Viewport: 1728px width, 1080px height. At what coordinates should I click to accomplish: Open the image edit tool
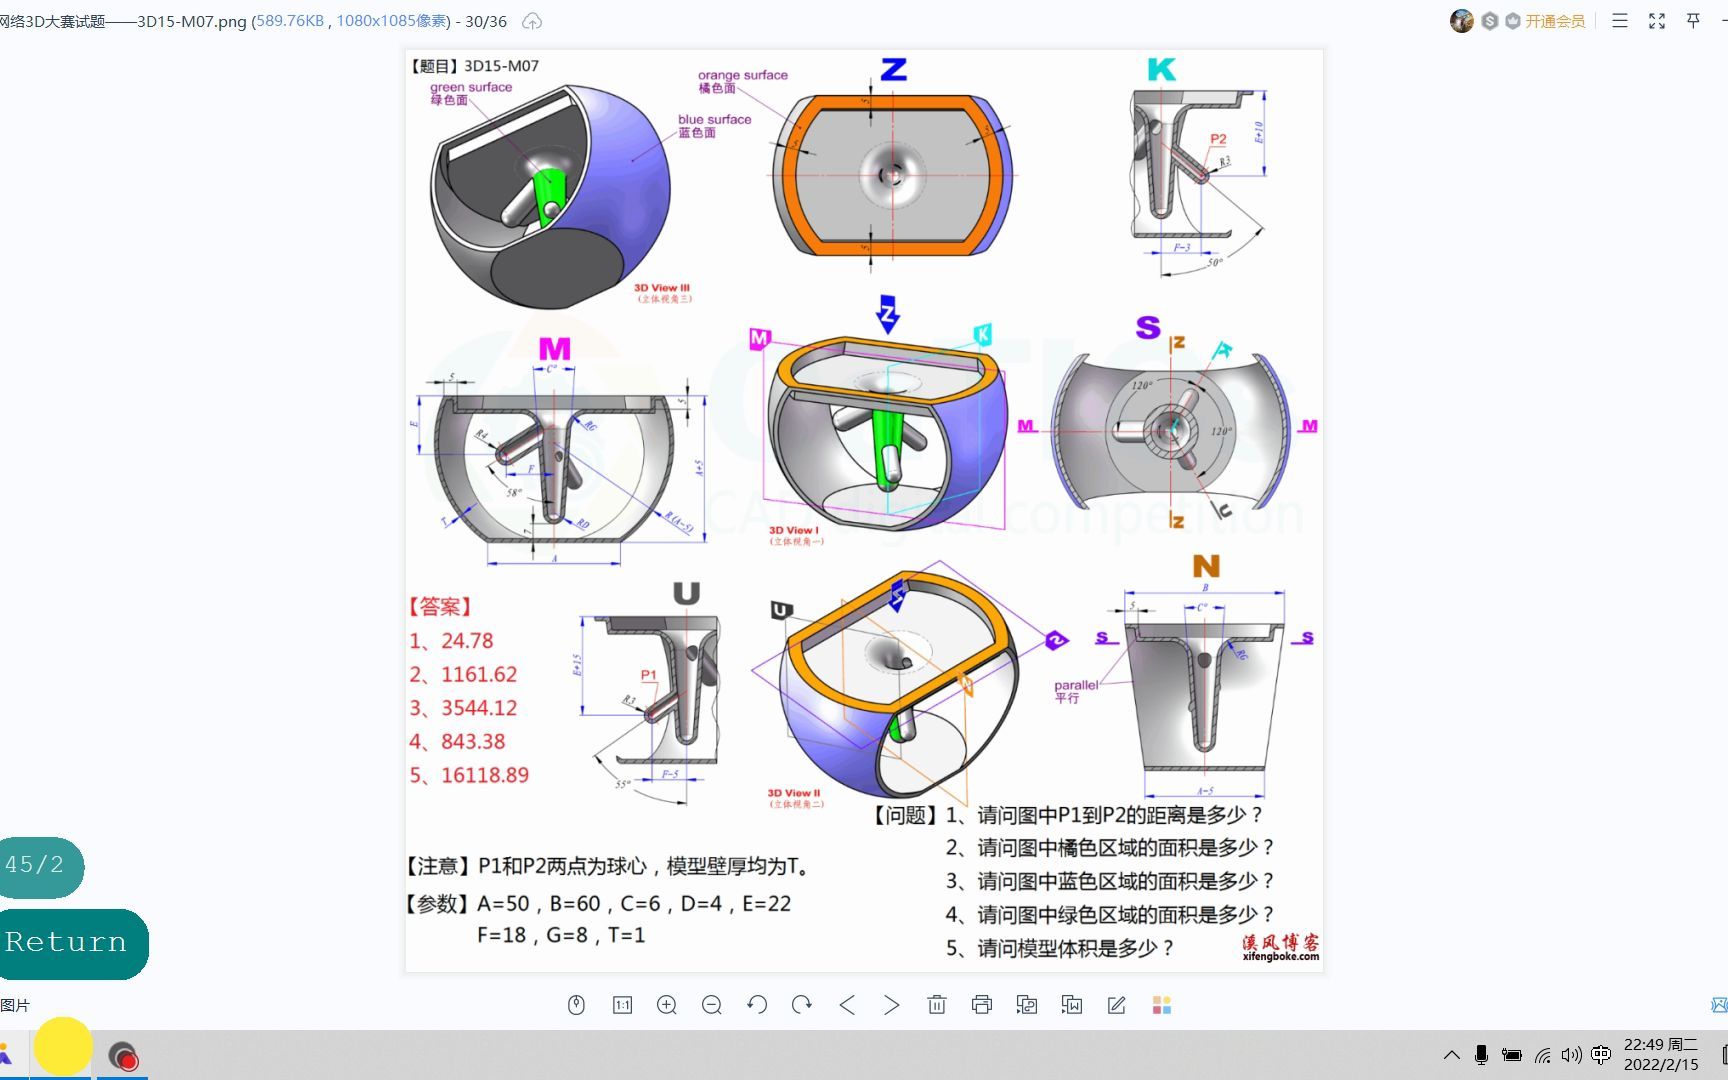(x=1117, y=1005)
